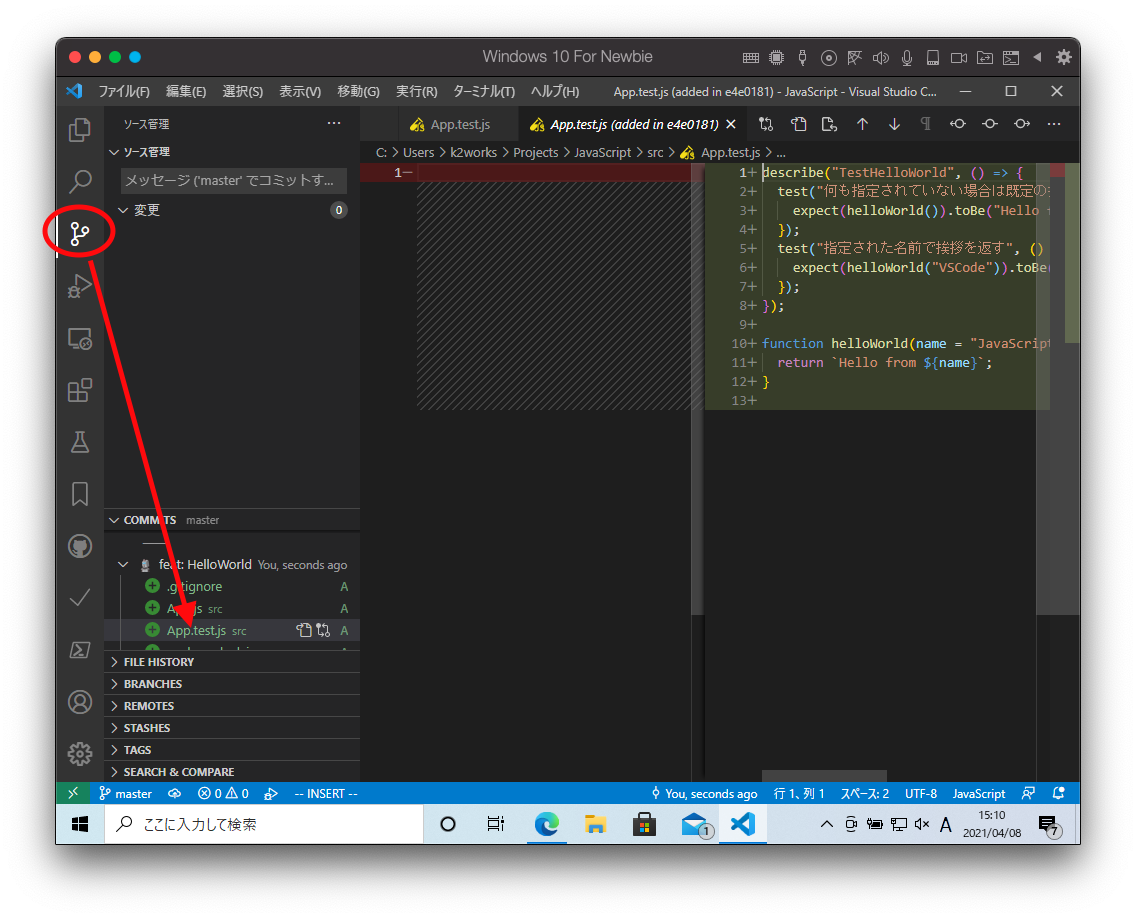Click the Manage gear icon in activity bar
Screen dimensions: 1136x918
[x=80, y=754]
